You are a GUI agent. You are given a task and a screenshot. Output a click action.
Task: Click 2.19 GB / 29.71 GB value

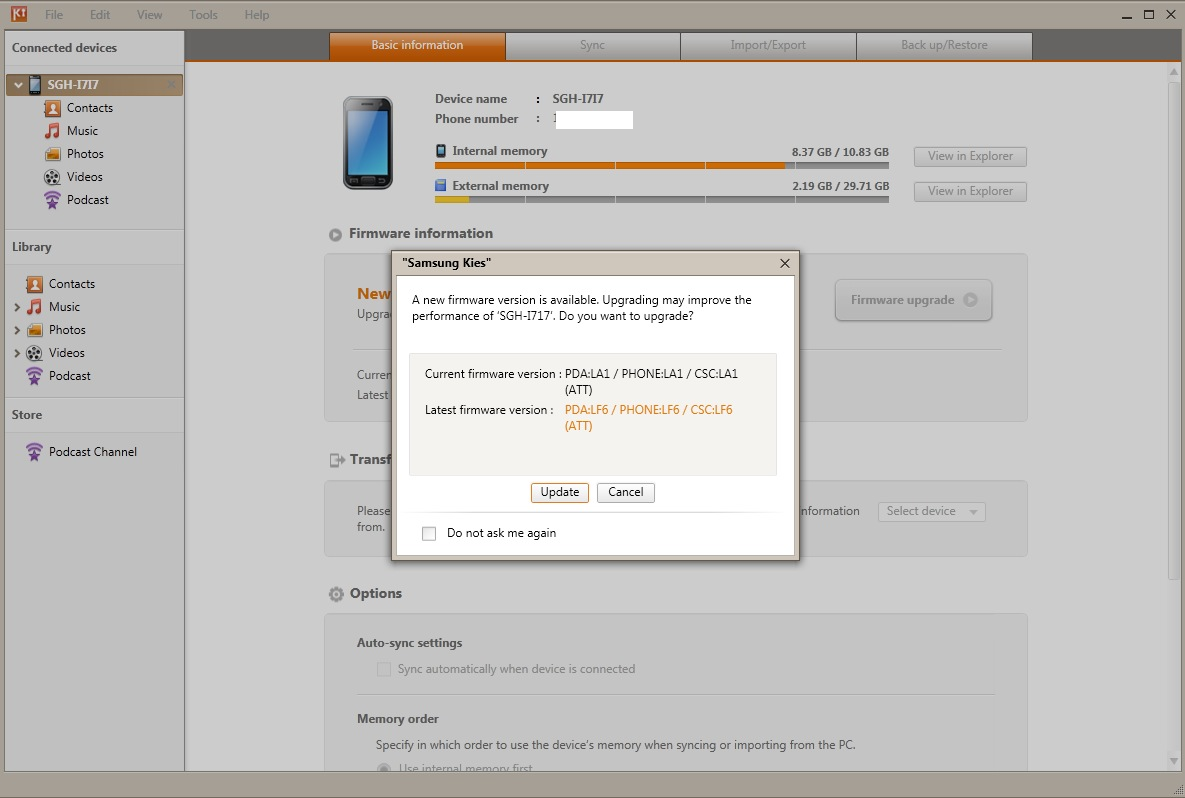coord(840,186)
